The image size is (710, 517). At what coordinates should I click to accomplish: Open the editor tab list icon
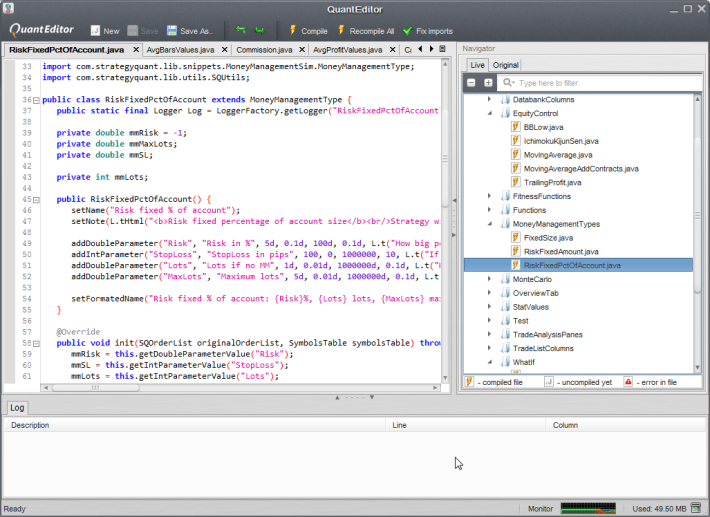coord(442,49)
